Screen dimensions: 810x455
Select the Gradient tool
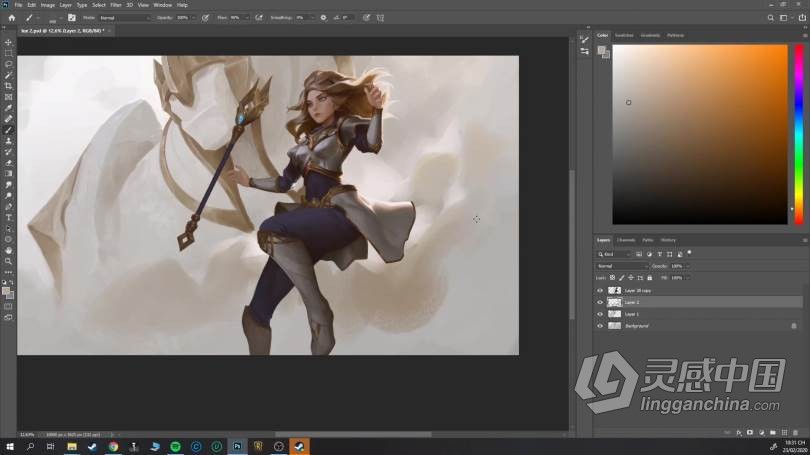coord(8,174)
